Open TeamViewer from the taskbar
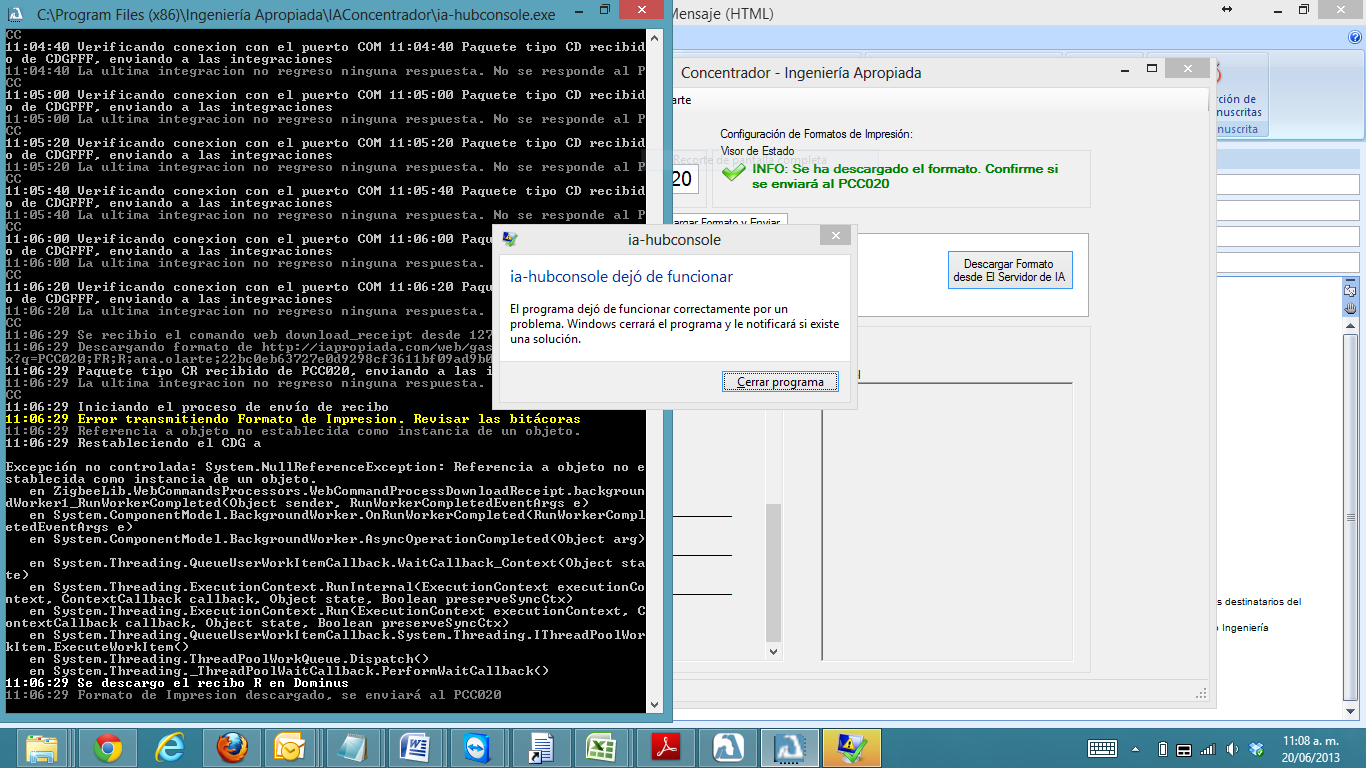1366x768 pixels. [476, 748]
